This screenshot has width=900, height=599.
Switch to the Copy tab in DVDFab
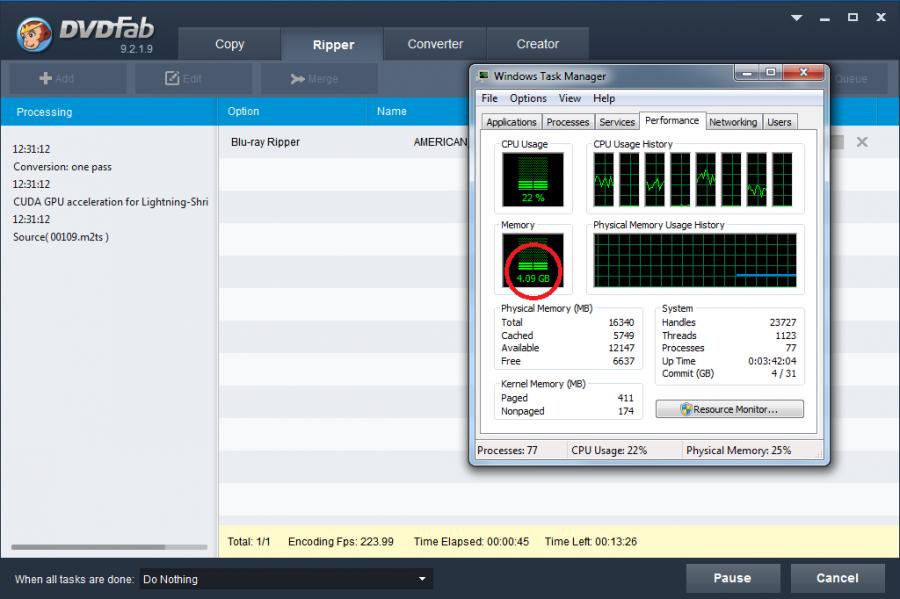coord(230,44)
